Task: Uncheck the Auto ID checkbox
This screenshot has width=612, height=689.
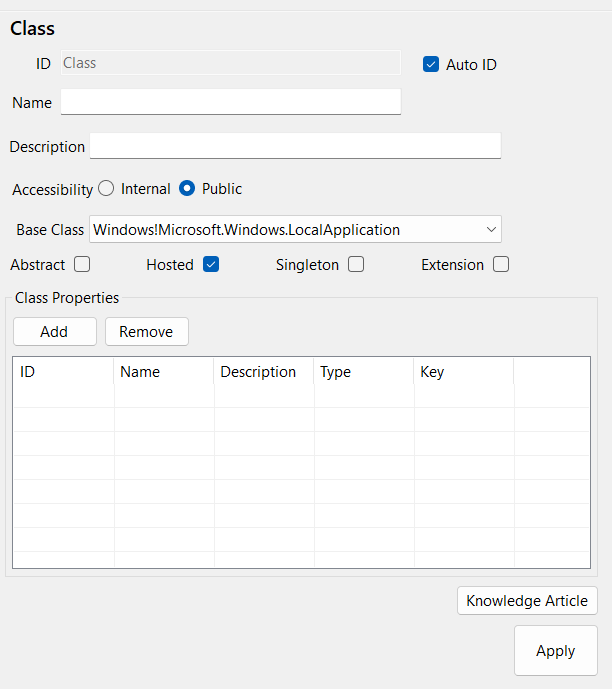Action: point(431,64)
